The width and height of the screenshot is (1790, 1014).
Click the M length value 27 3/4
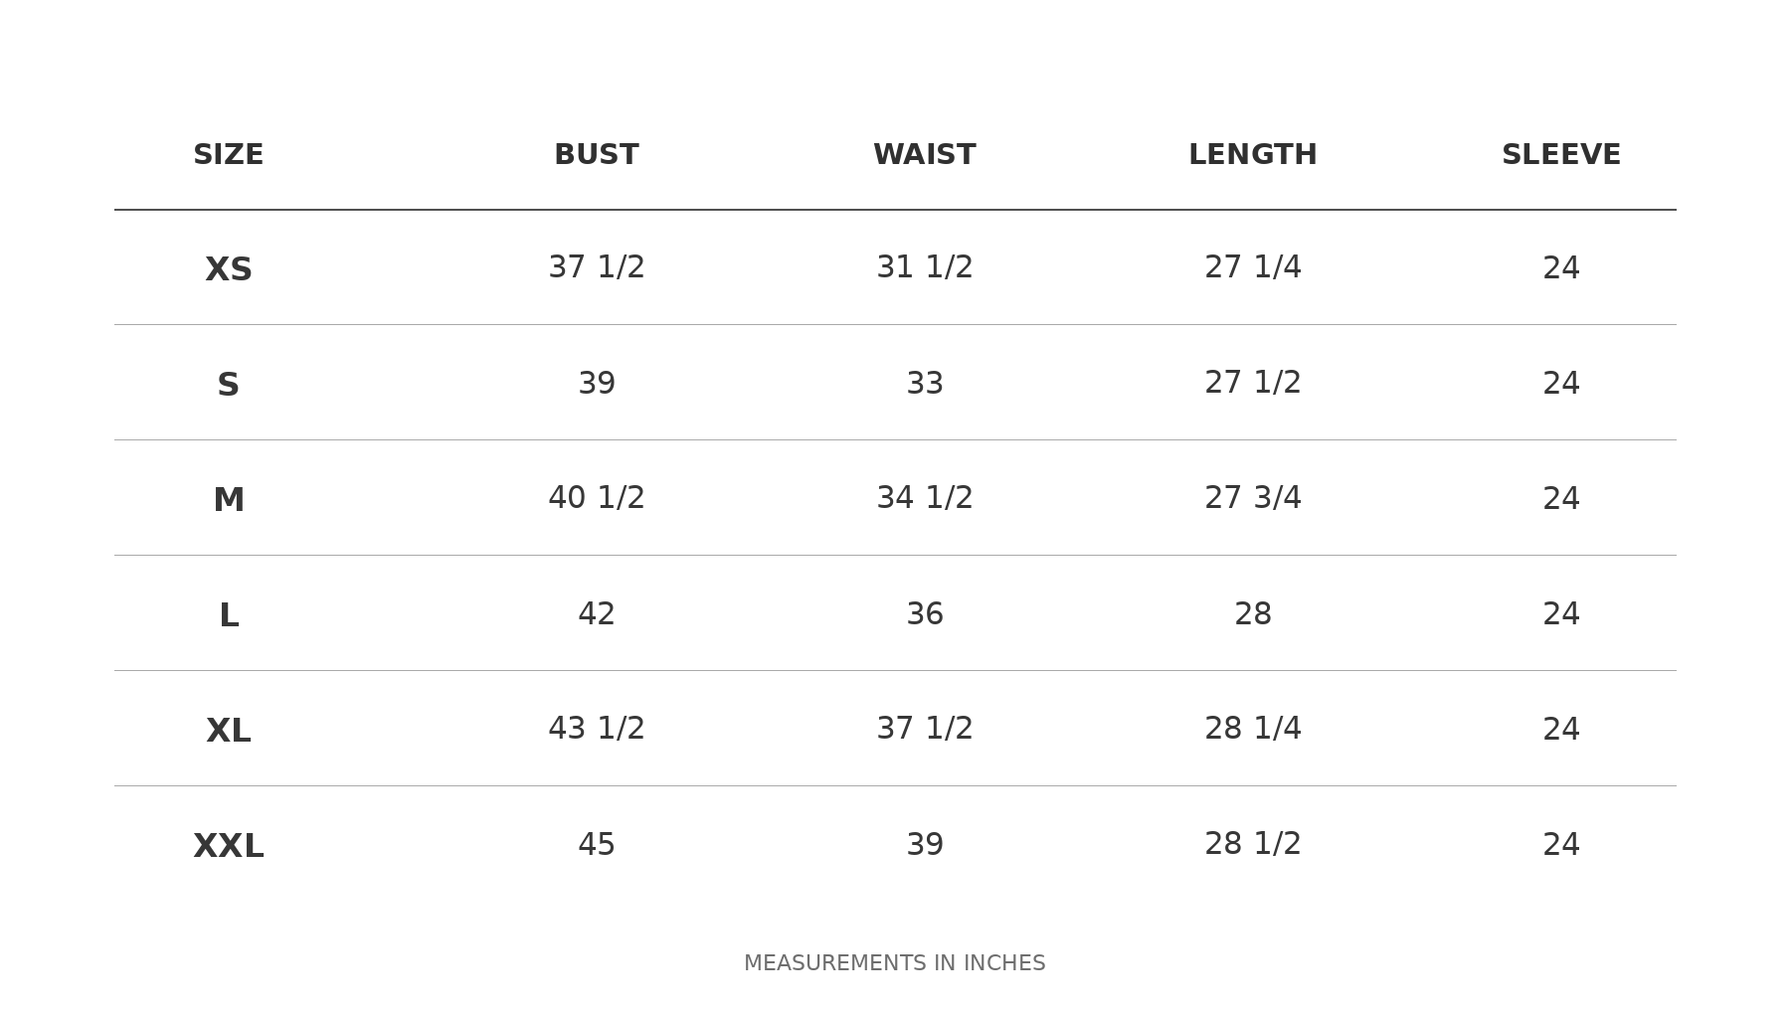coord(1252,497)
